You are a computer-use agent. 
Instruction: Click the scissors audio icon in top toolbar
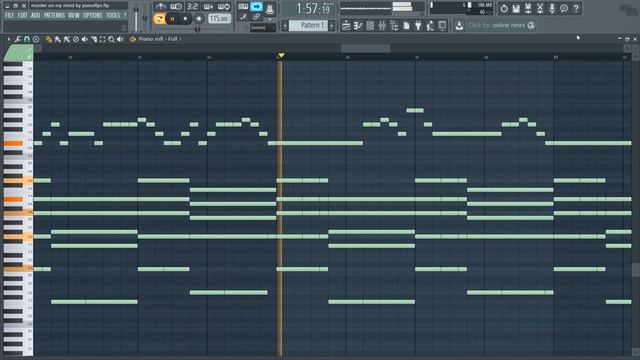pyautogui.click(x=540, y=9)
